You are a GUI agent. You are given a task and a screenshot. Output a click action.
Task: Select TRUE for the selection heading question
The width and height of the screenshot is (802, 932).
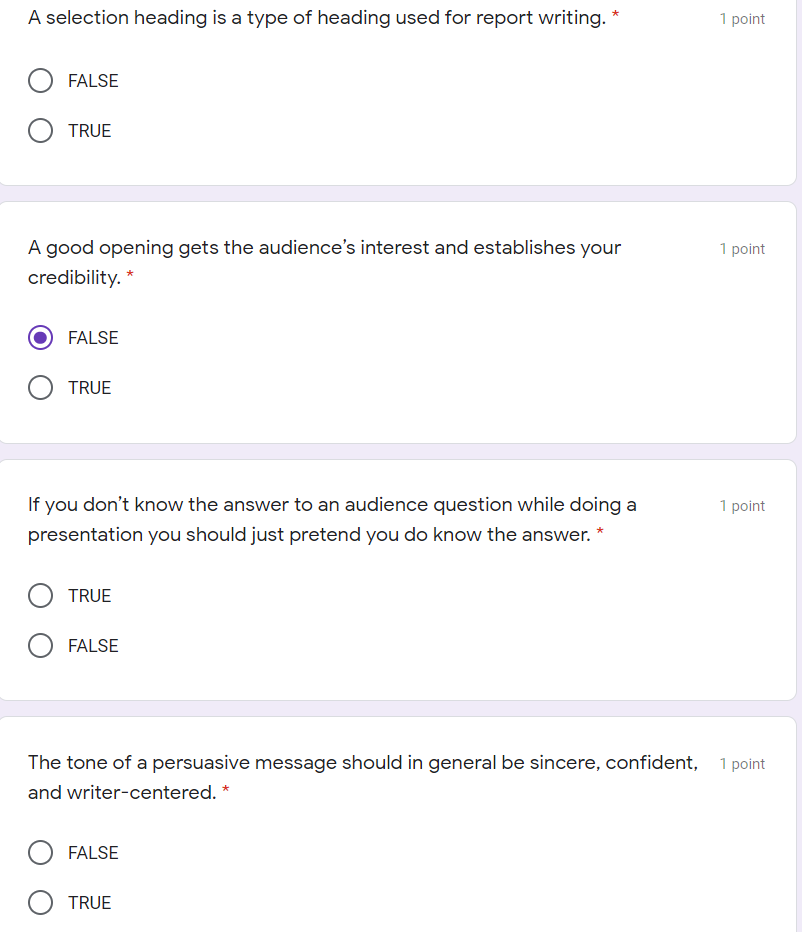40,130
